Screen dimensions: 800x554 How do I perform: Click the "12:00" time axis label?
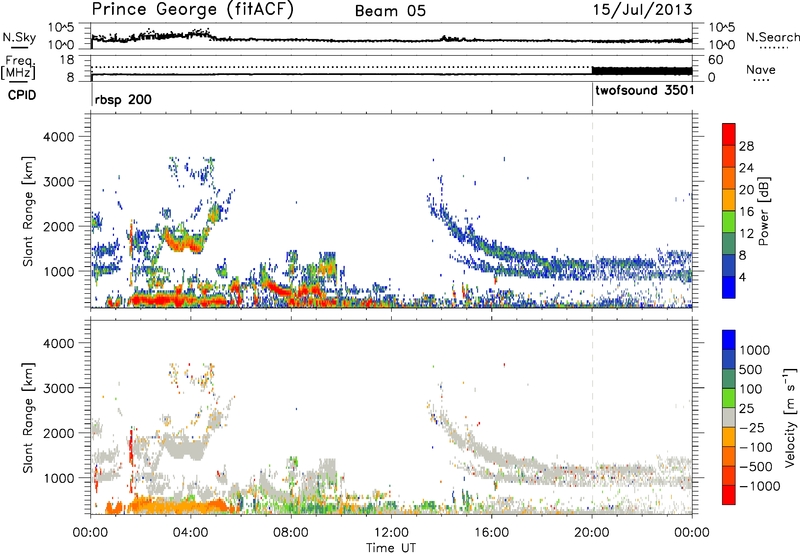click(391, 533)
